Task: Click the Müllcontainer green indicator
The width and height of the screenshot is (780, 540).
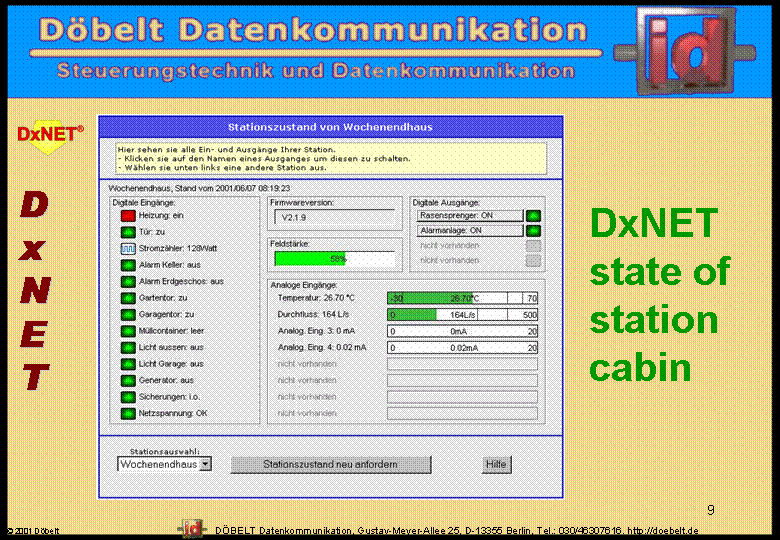Action: [x=128, y=331]
